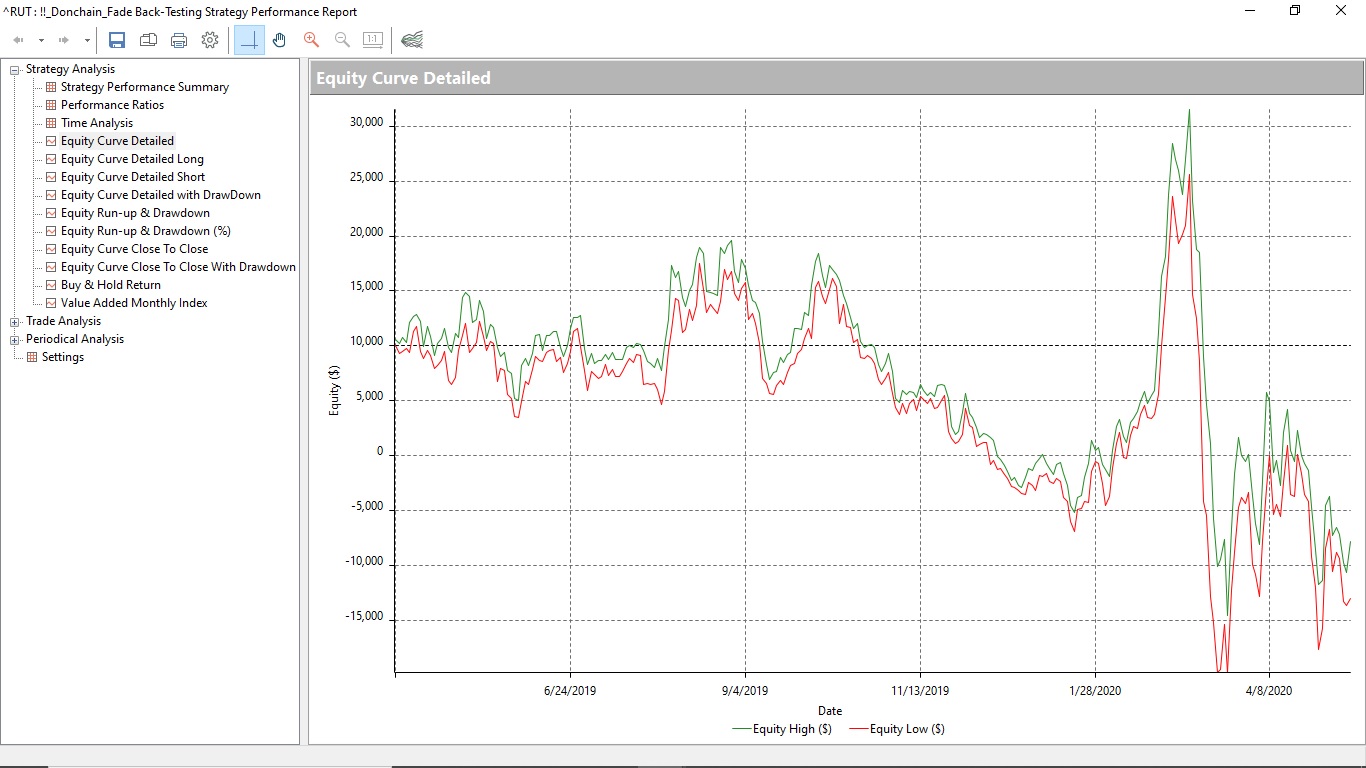Click the chart icon beside Buy & Hold Return
Viewport: 1366px width, 768px height.
[52, 285]
